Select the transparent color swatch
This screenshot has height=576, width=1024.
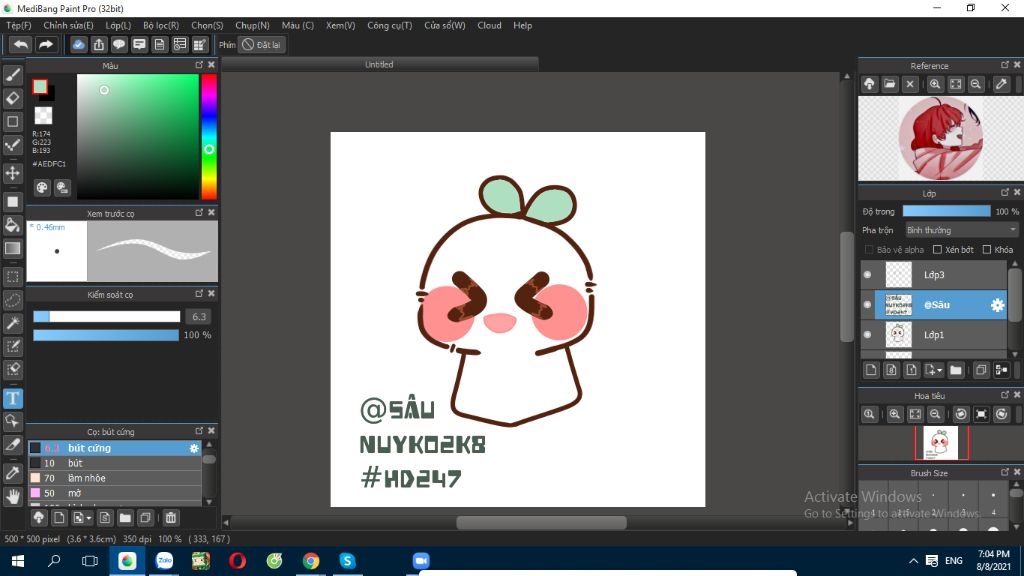43,116
